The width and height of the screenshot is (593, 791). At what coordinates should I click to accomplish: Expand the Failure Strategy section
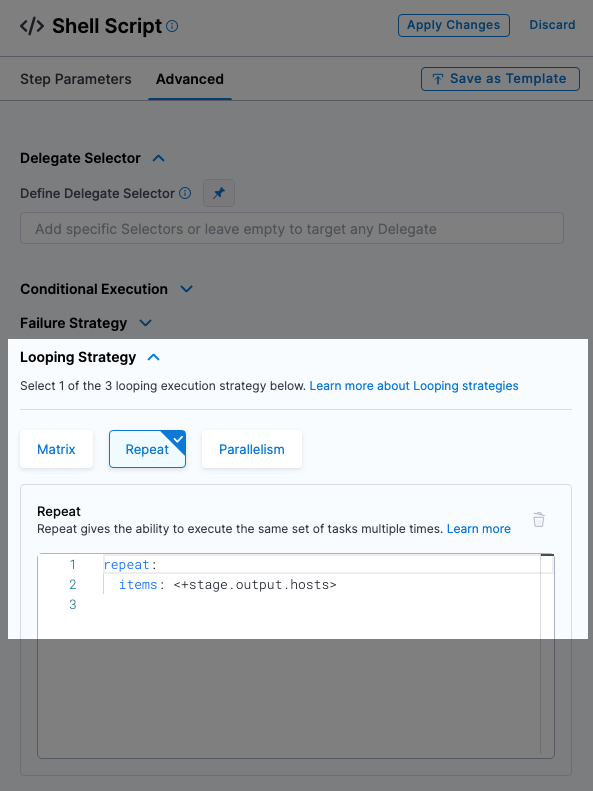coord(145,323)
